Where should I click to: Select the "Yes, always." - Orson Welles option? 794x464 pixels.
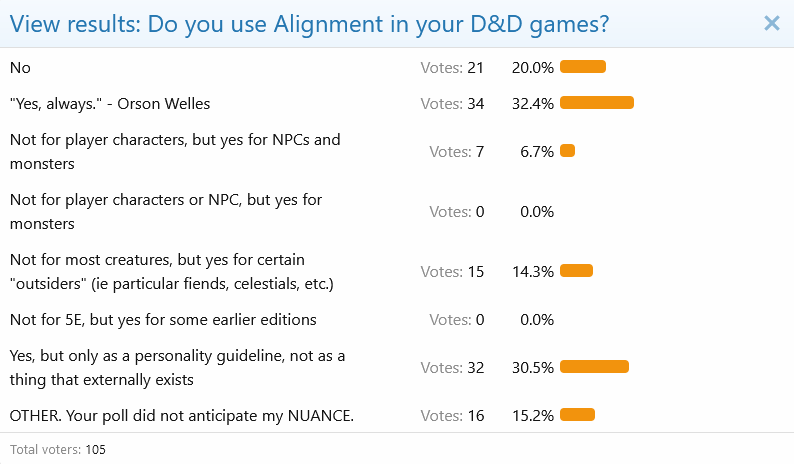110,103
